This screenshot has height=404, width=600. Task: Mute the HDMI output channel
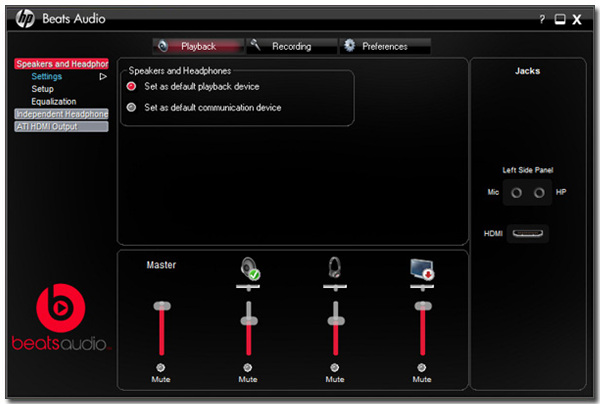[422, 368]
